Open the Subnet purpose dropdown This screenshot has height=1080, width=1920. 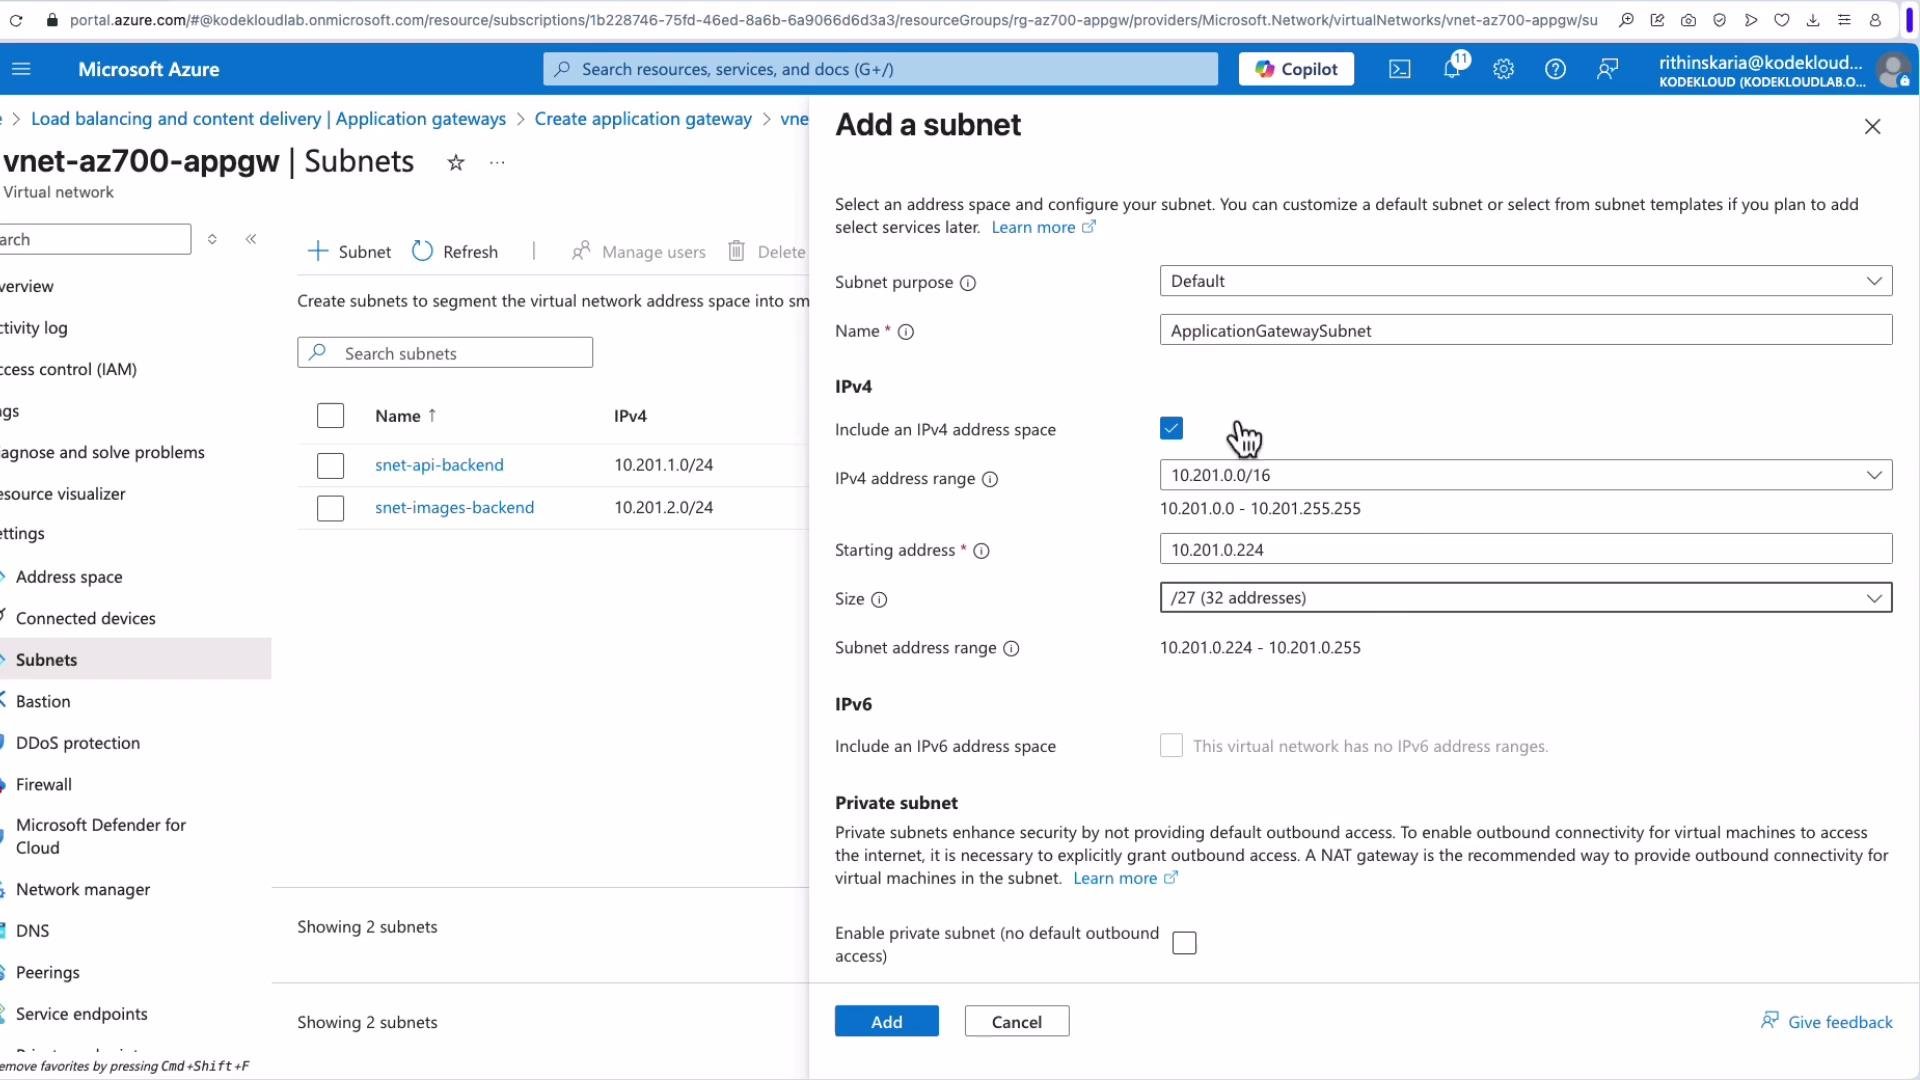tap(1526, 281)
